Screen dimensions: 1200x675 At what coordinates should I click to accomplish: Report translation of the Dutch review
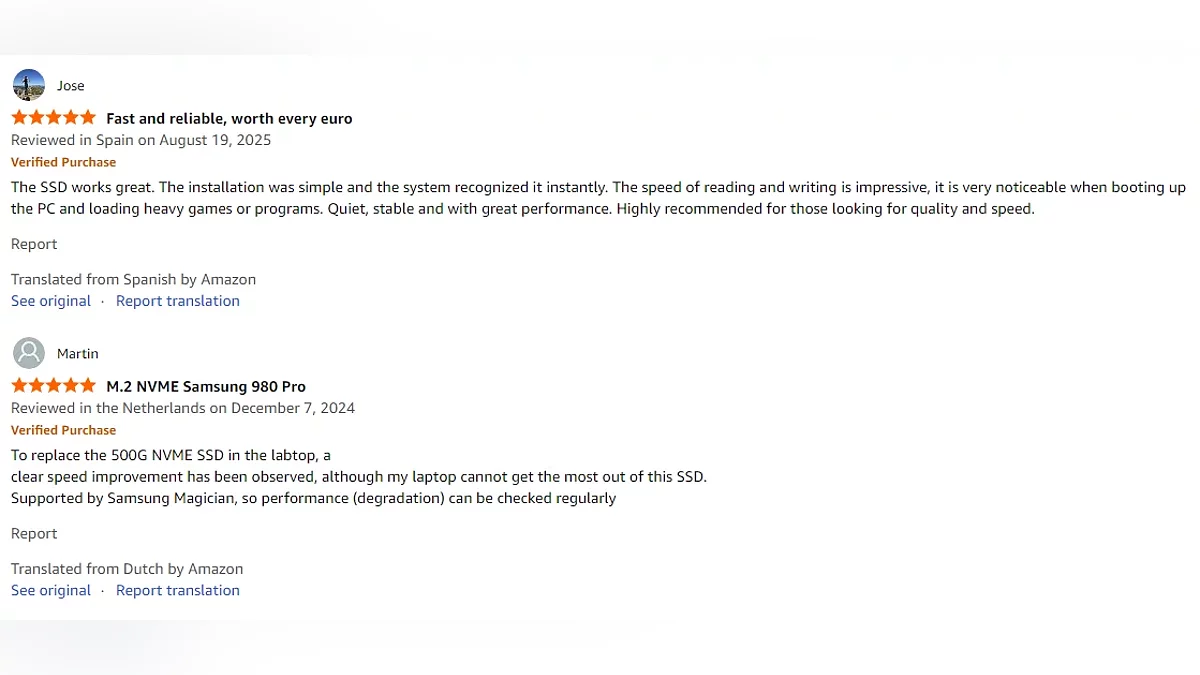pos(178,590)
